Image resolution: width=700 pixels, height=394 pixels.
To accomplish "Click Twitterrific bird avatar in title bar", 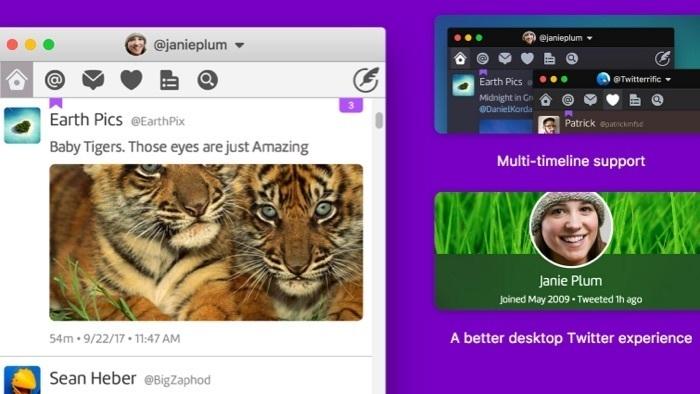I will click(603, 79).
